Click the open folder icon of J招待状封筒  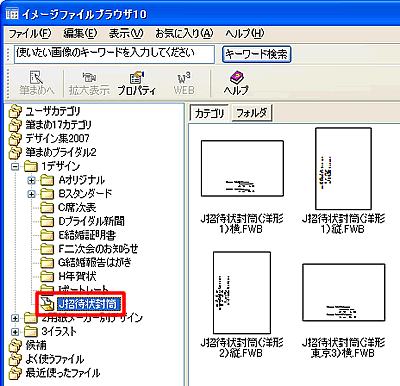point(47,304)
